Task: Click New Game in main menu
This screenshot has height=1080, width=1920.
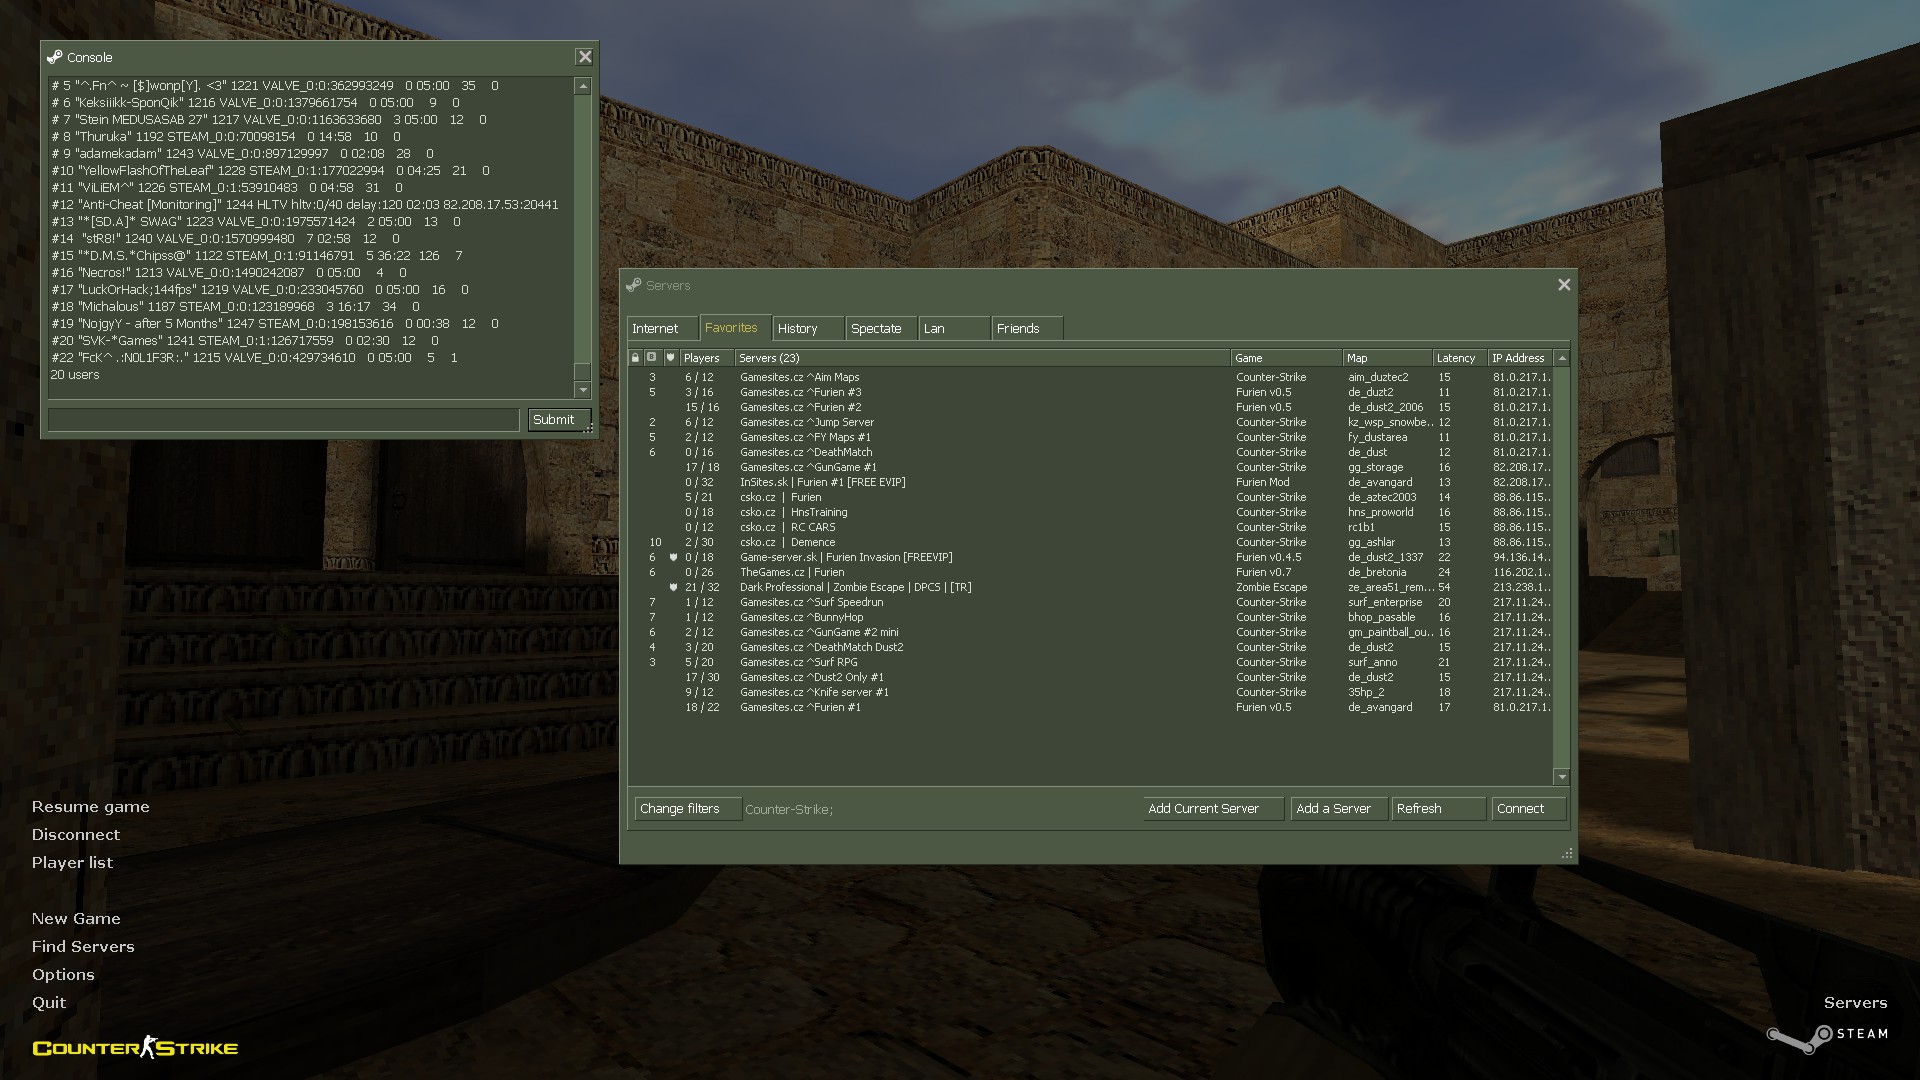Action: click(x=76, y=919)
